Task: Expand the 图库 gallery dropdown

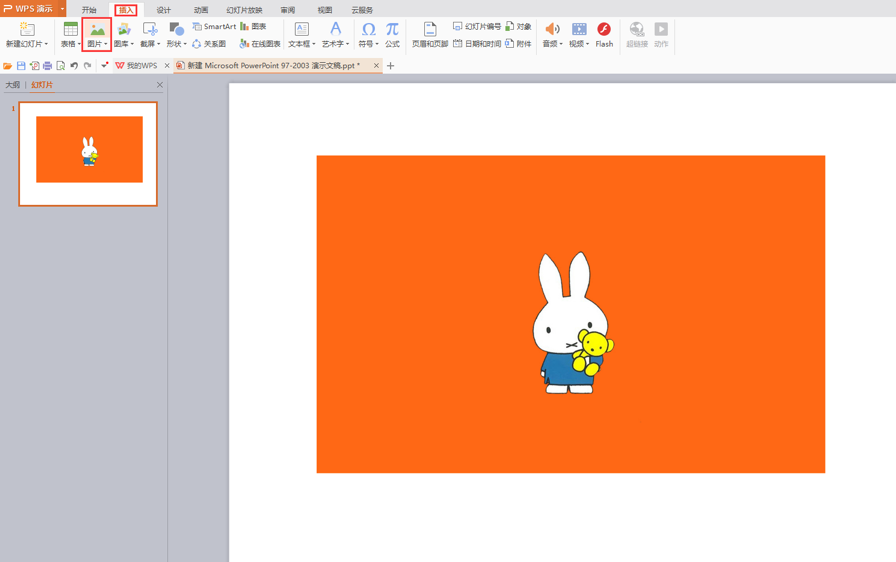Action: click(132, 44)
